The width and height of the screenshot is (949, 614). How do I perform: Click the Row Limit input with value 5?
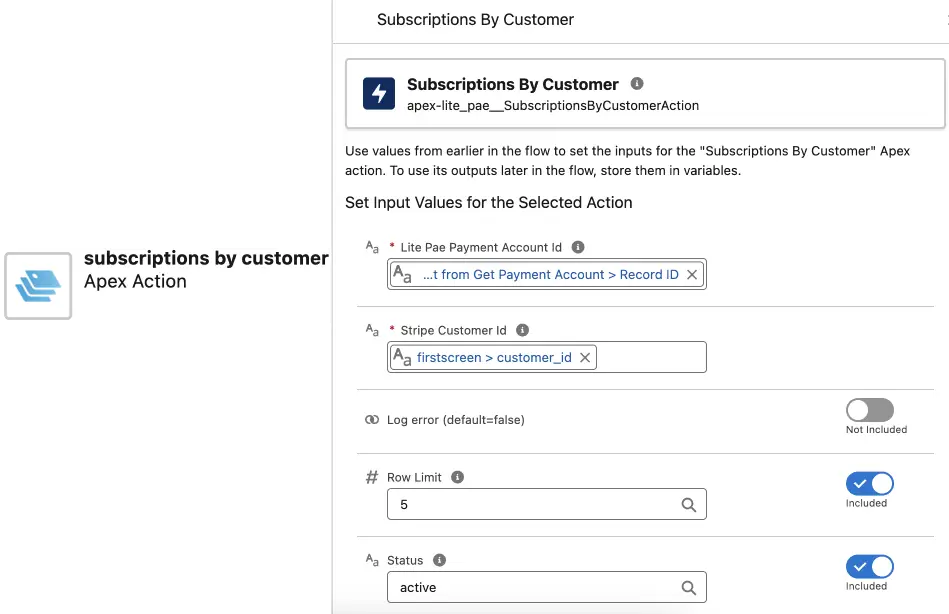(x=547, y=504)
